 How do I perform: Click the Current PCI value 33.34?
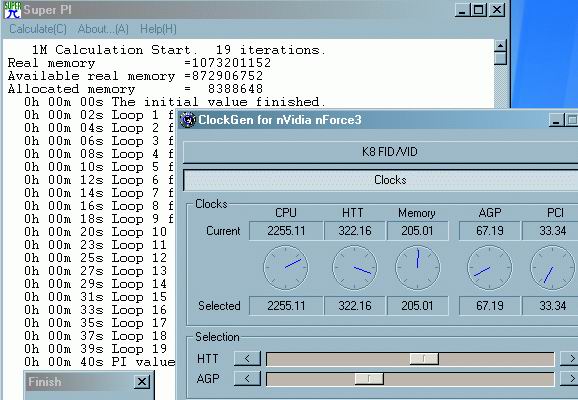tap(551, 231)
